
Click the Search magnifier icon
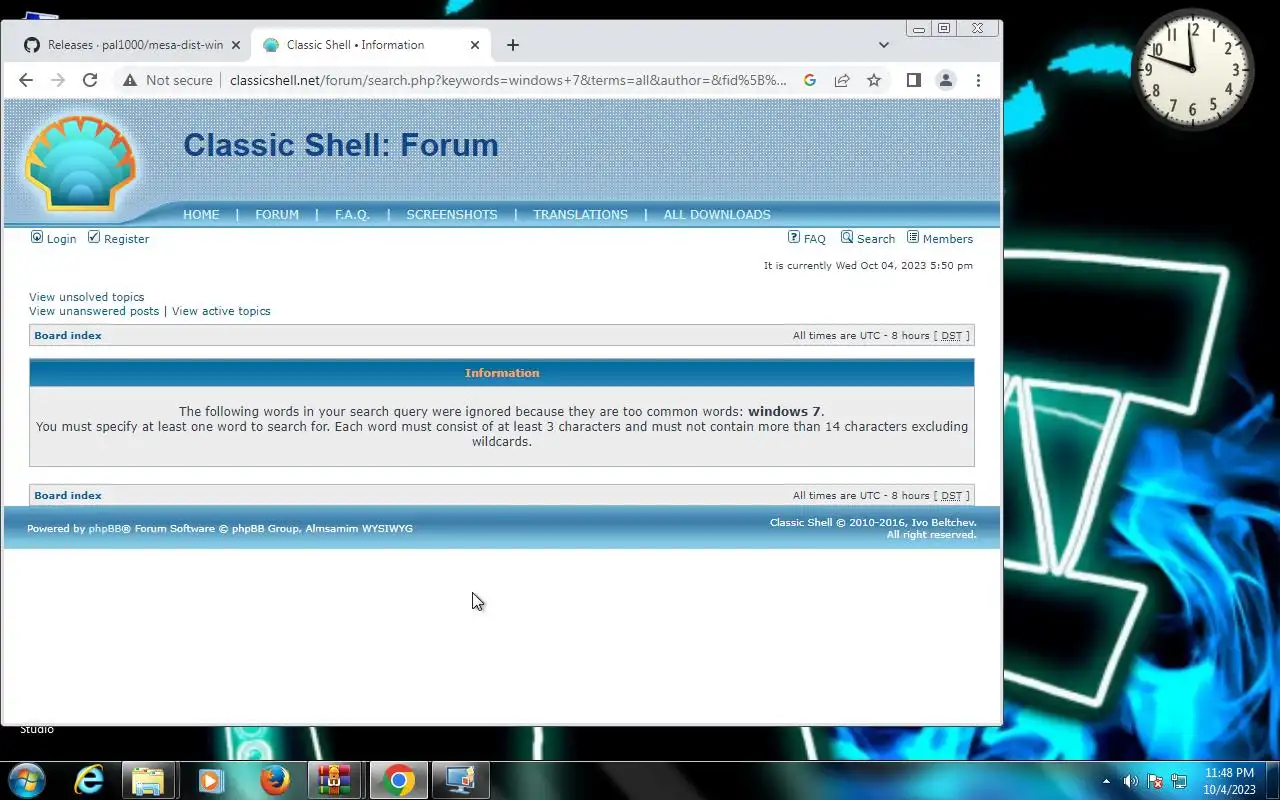(847, 237)
